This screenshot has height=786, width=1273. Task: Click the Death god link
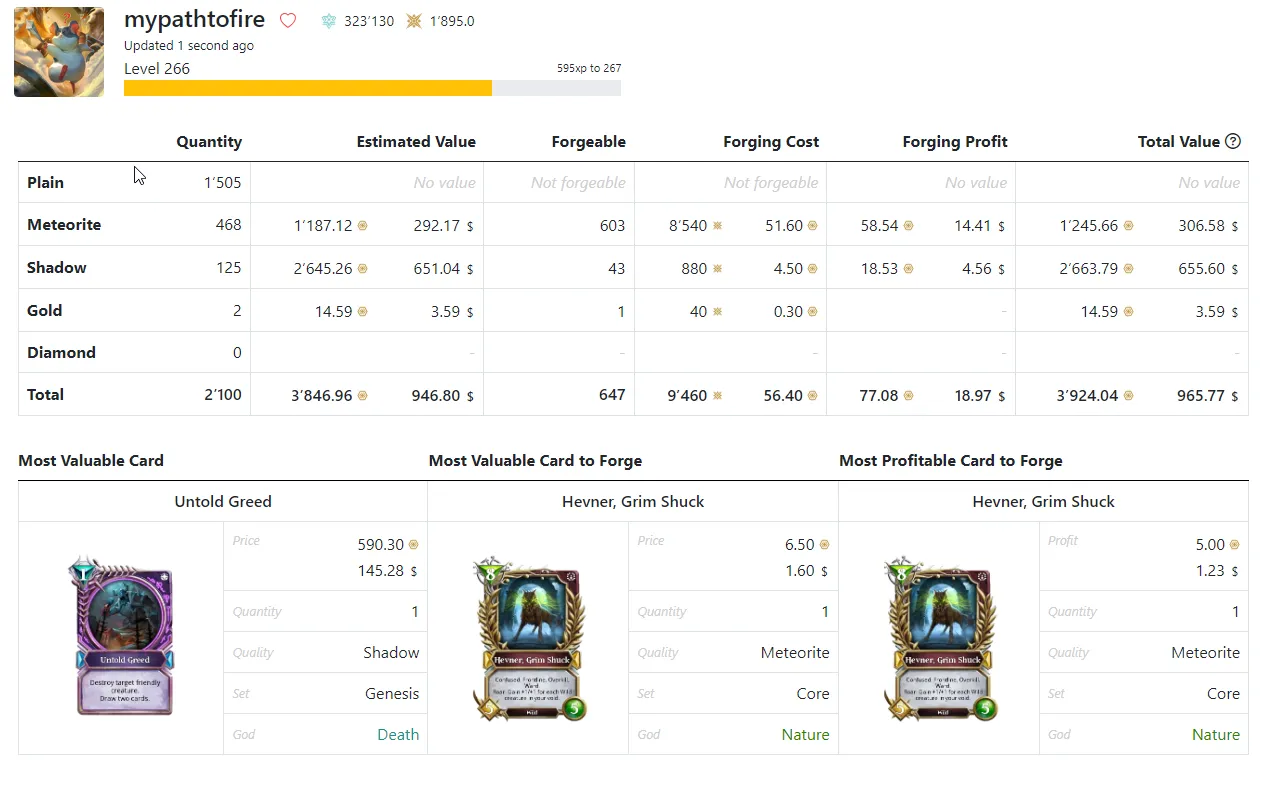(x=398, y=734)
